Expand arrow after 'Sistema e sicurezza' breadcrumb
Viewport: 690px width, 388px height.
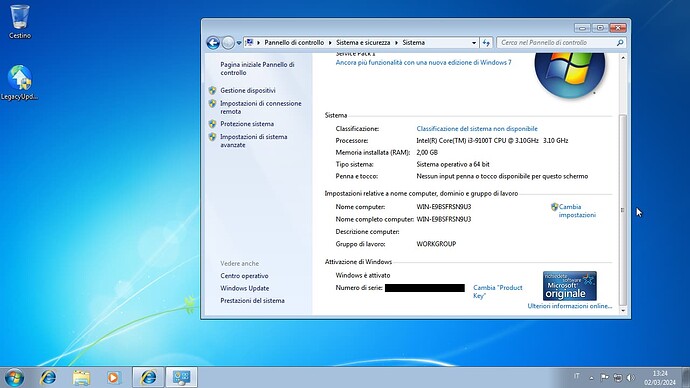coord(396,43)
